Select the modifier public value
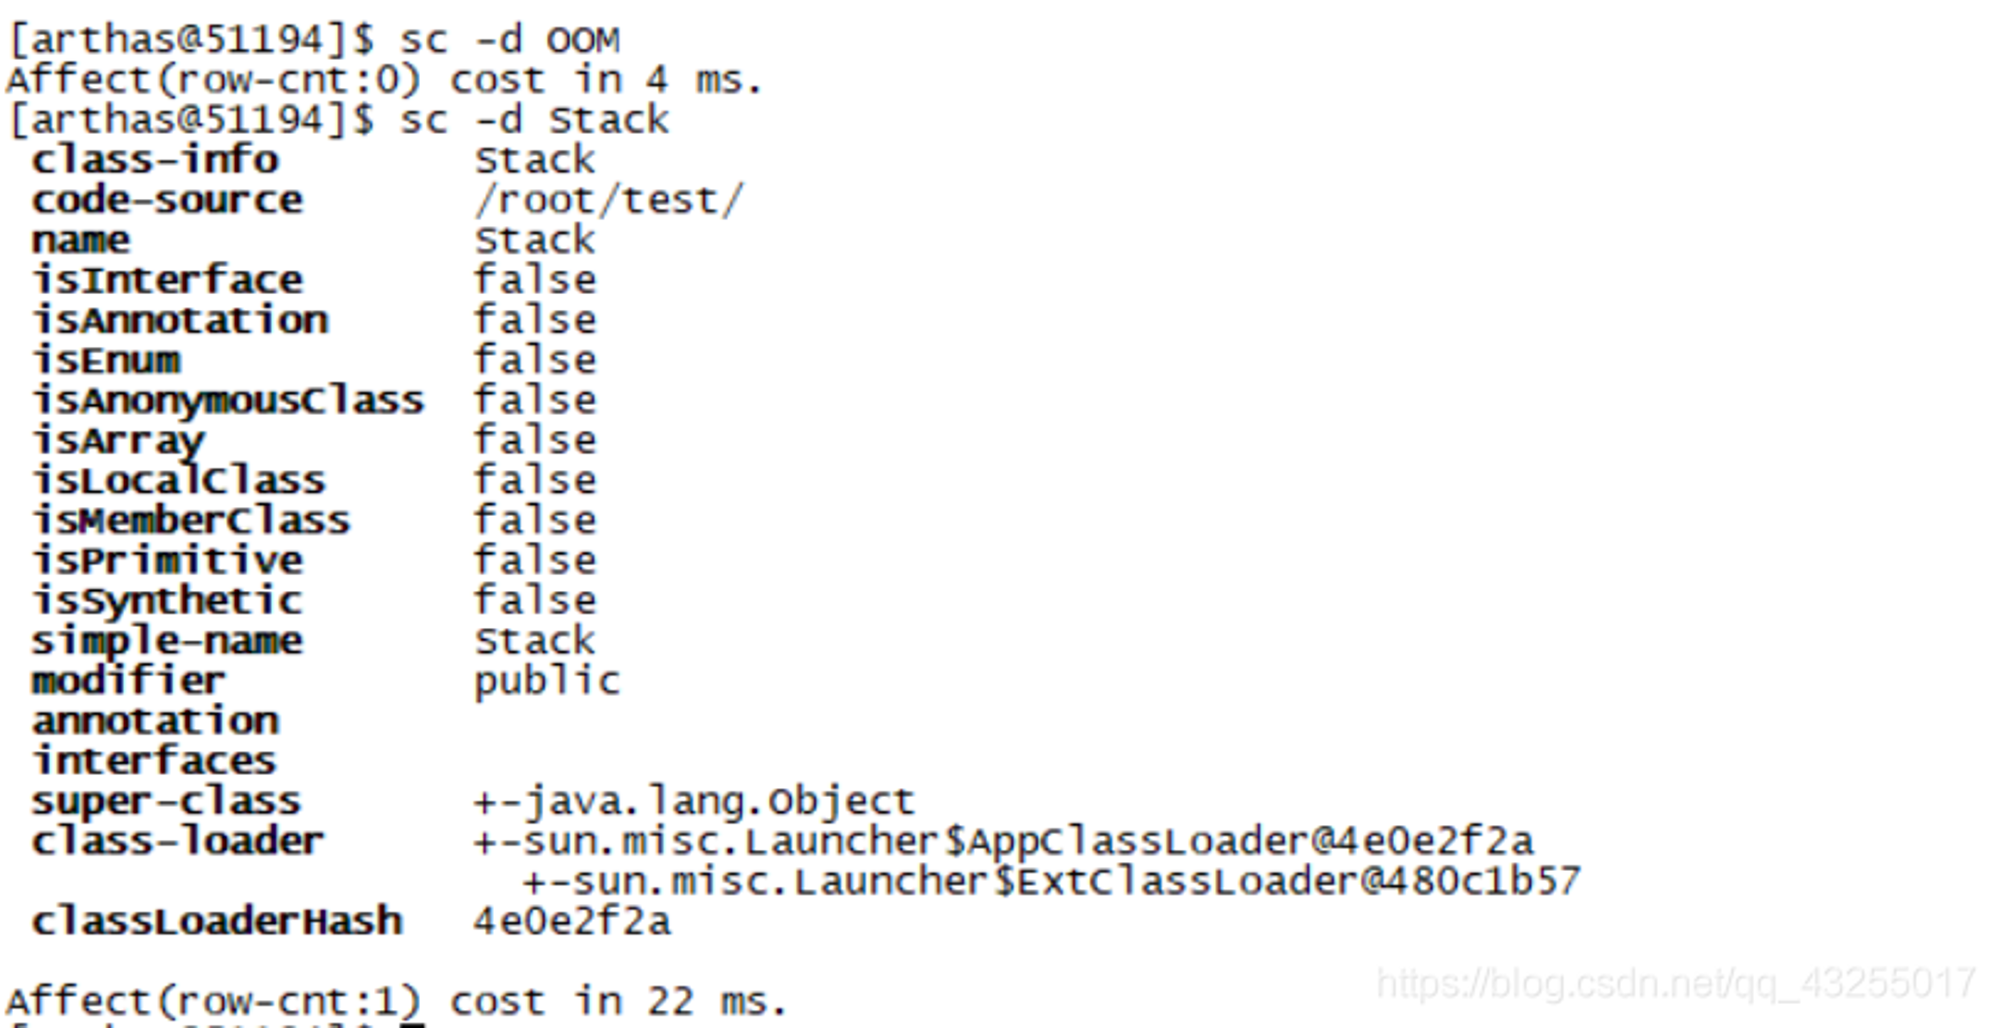 coord(547,681)
